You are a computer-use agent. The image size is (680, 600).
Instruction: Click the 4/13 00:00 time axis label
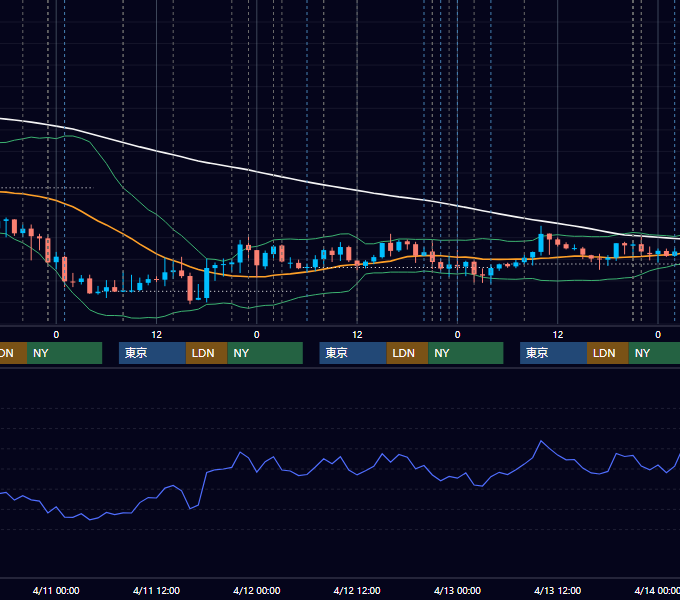tap(457, 590)
